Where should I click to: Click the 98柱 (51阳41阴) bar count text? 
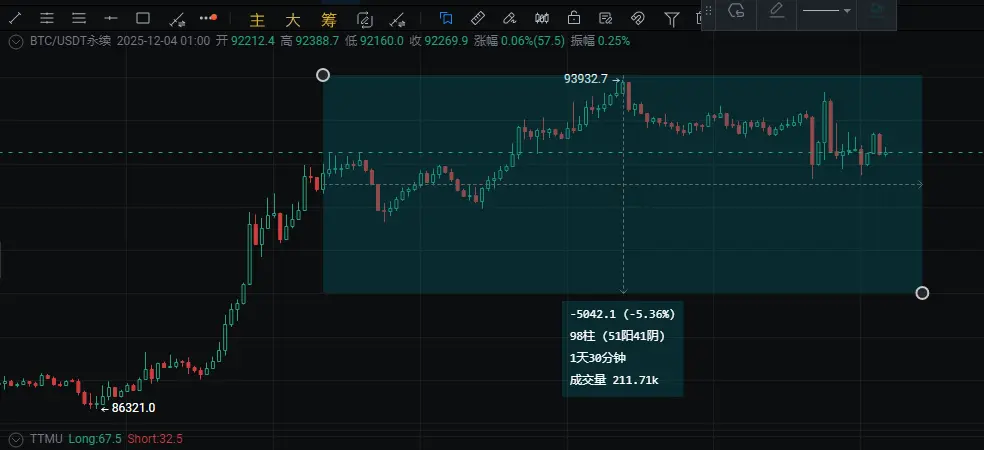click(618, 336)
